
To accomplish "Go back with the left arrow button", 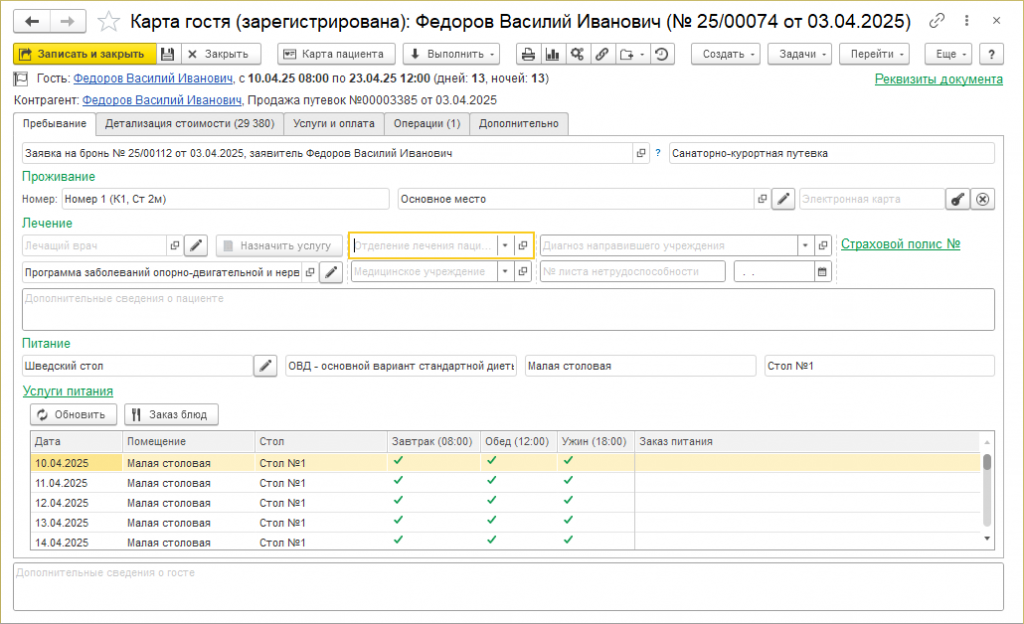I will (x=31, y=22).
